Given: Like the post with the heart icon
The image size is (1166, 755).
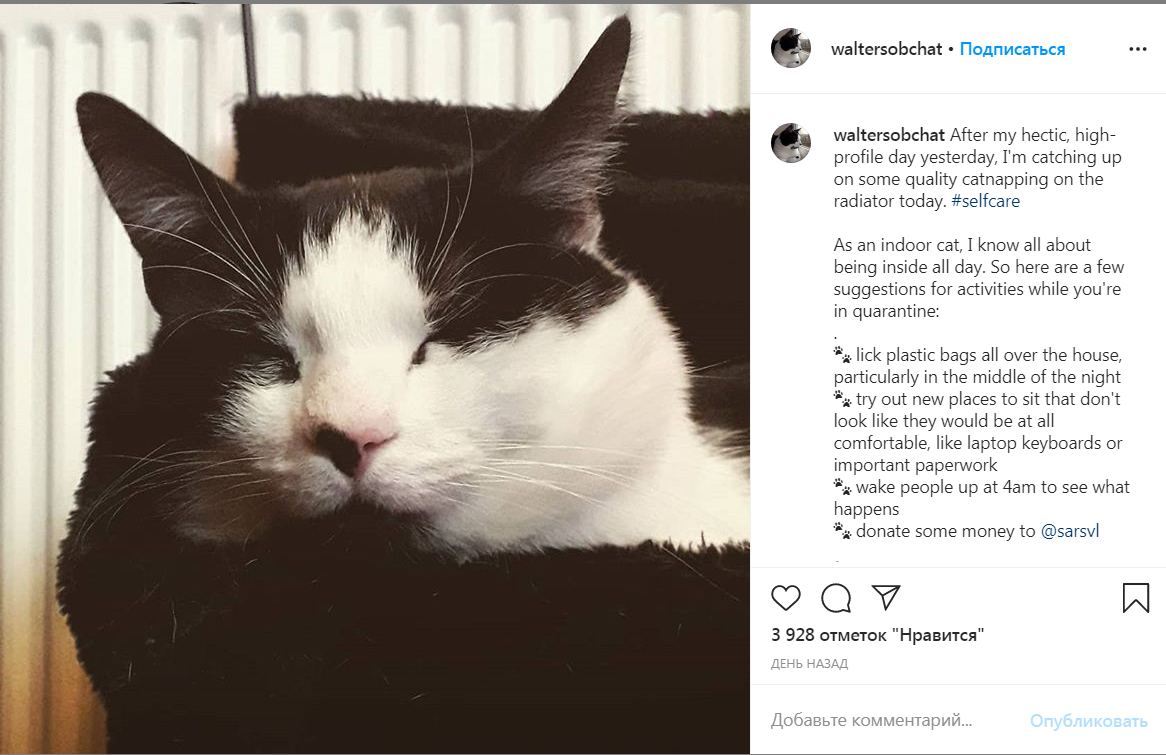Looking at the screenshot, I should (x=785, y=598).
